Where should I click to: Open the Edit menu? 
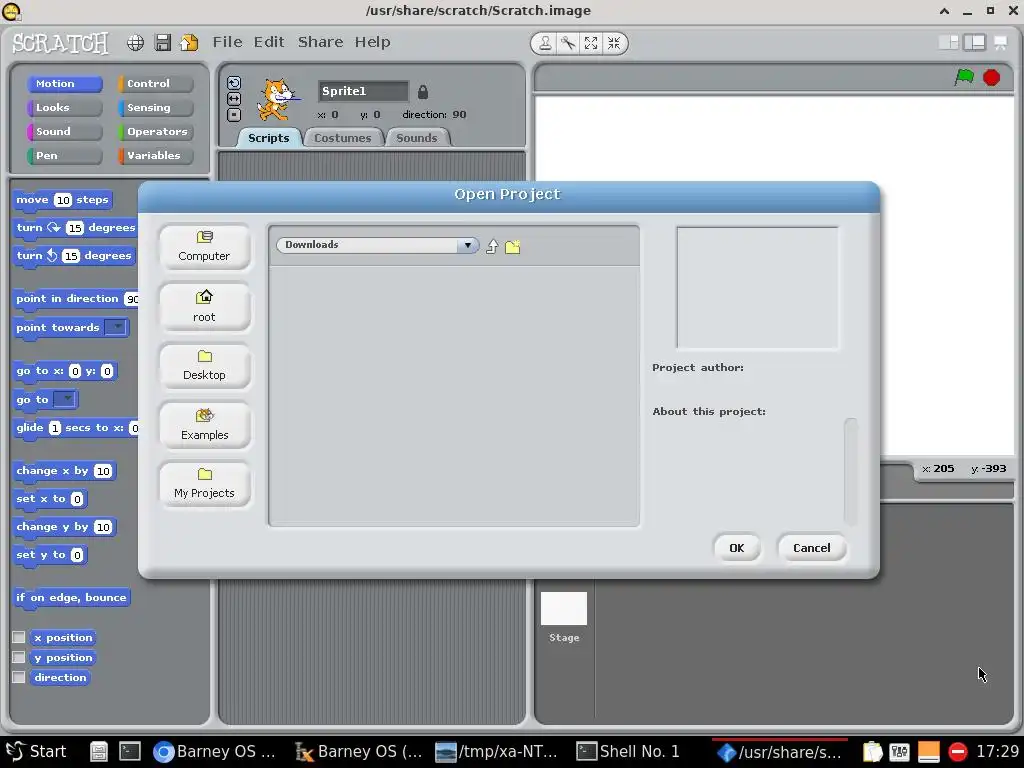[x=269, y=42]
